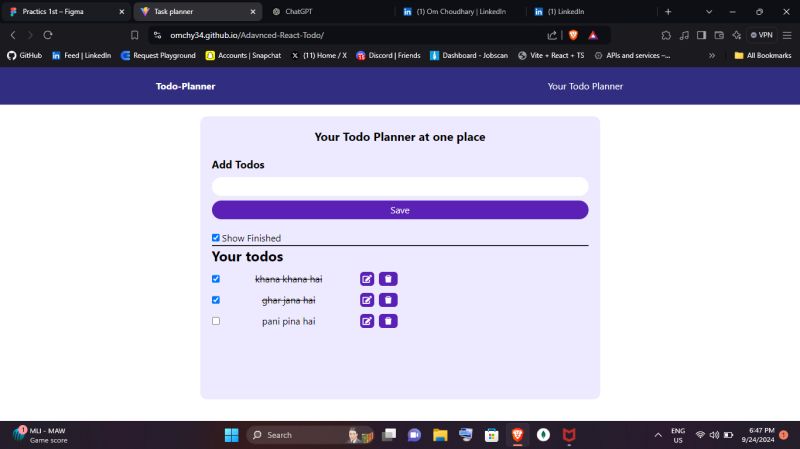The width and height of the screenshot is (800, 449).
Task: Uncheck the 'khana khana hai' todo
Action: tap(216, 279)
